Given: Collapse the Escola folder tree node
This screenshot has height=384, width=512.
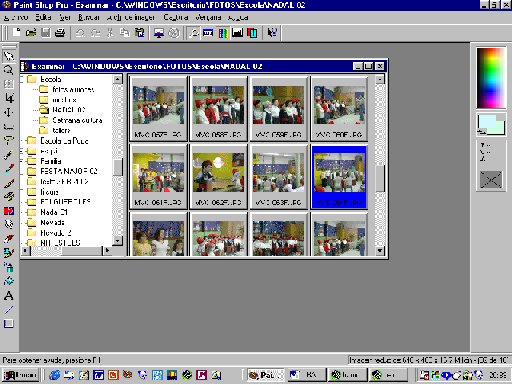Looking at the screenshot, I should click(22, 79).
